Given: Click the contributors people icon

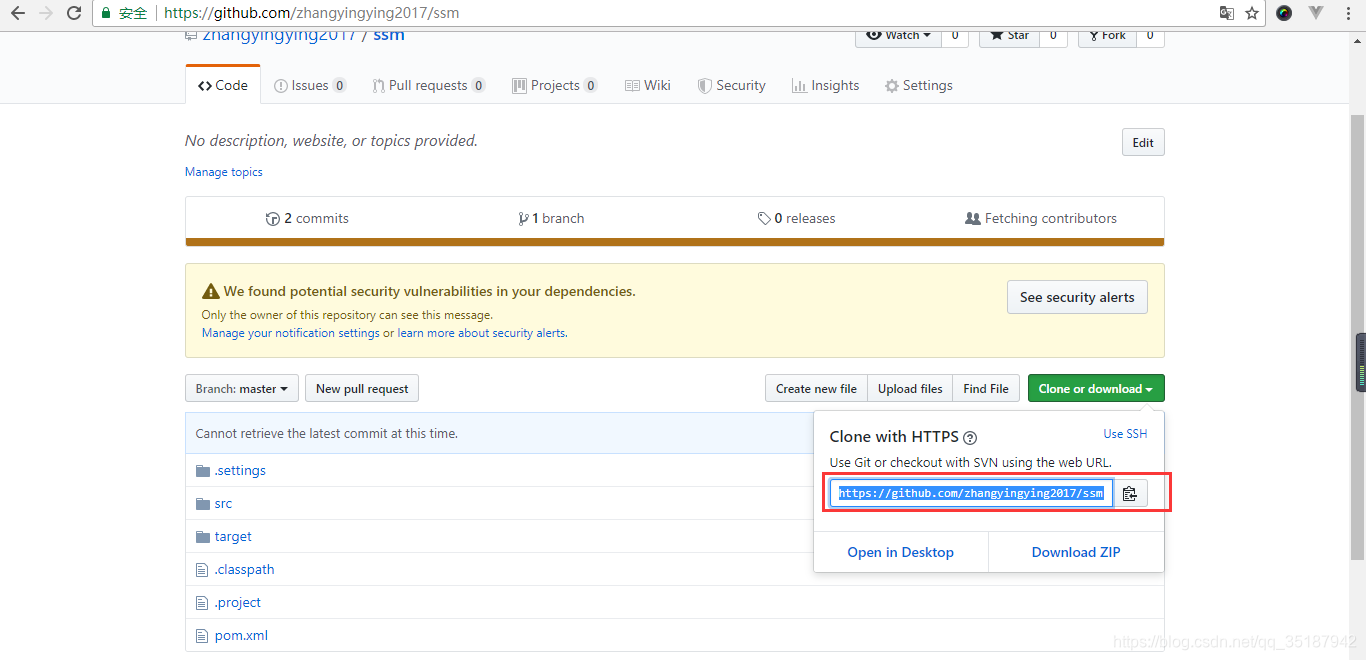Looking at the screenshot, I should click(x=972, y=218).
